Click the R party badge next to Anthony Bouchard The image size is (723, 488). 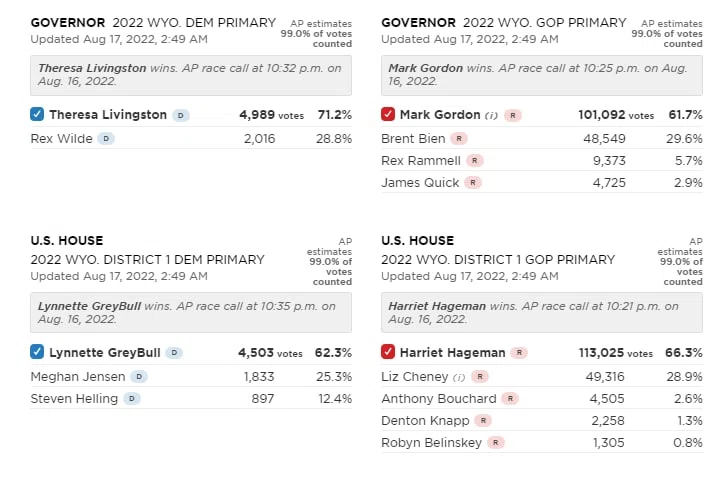point(510,399)
